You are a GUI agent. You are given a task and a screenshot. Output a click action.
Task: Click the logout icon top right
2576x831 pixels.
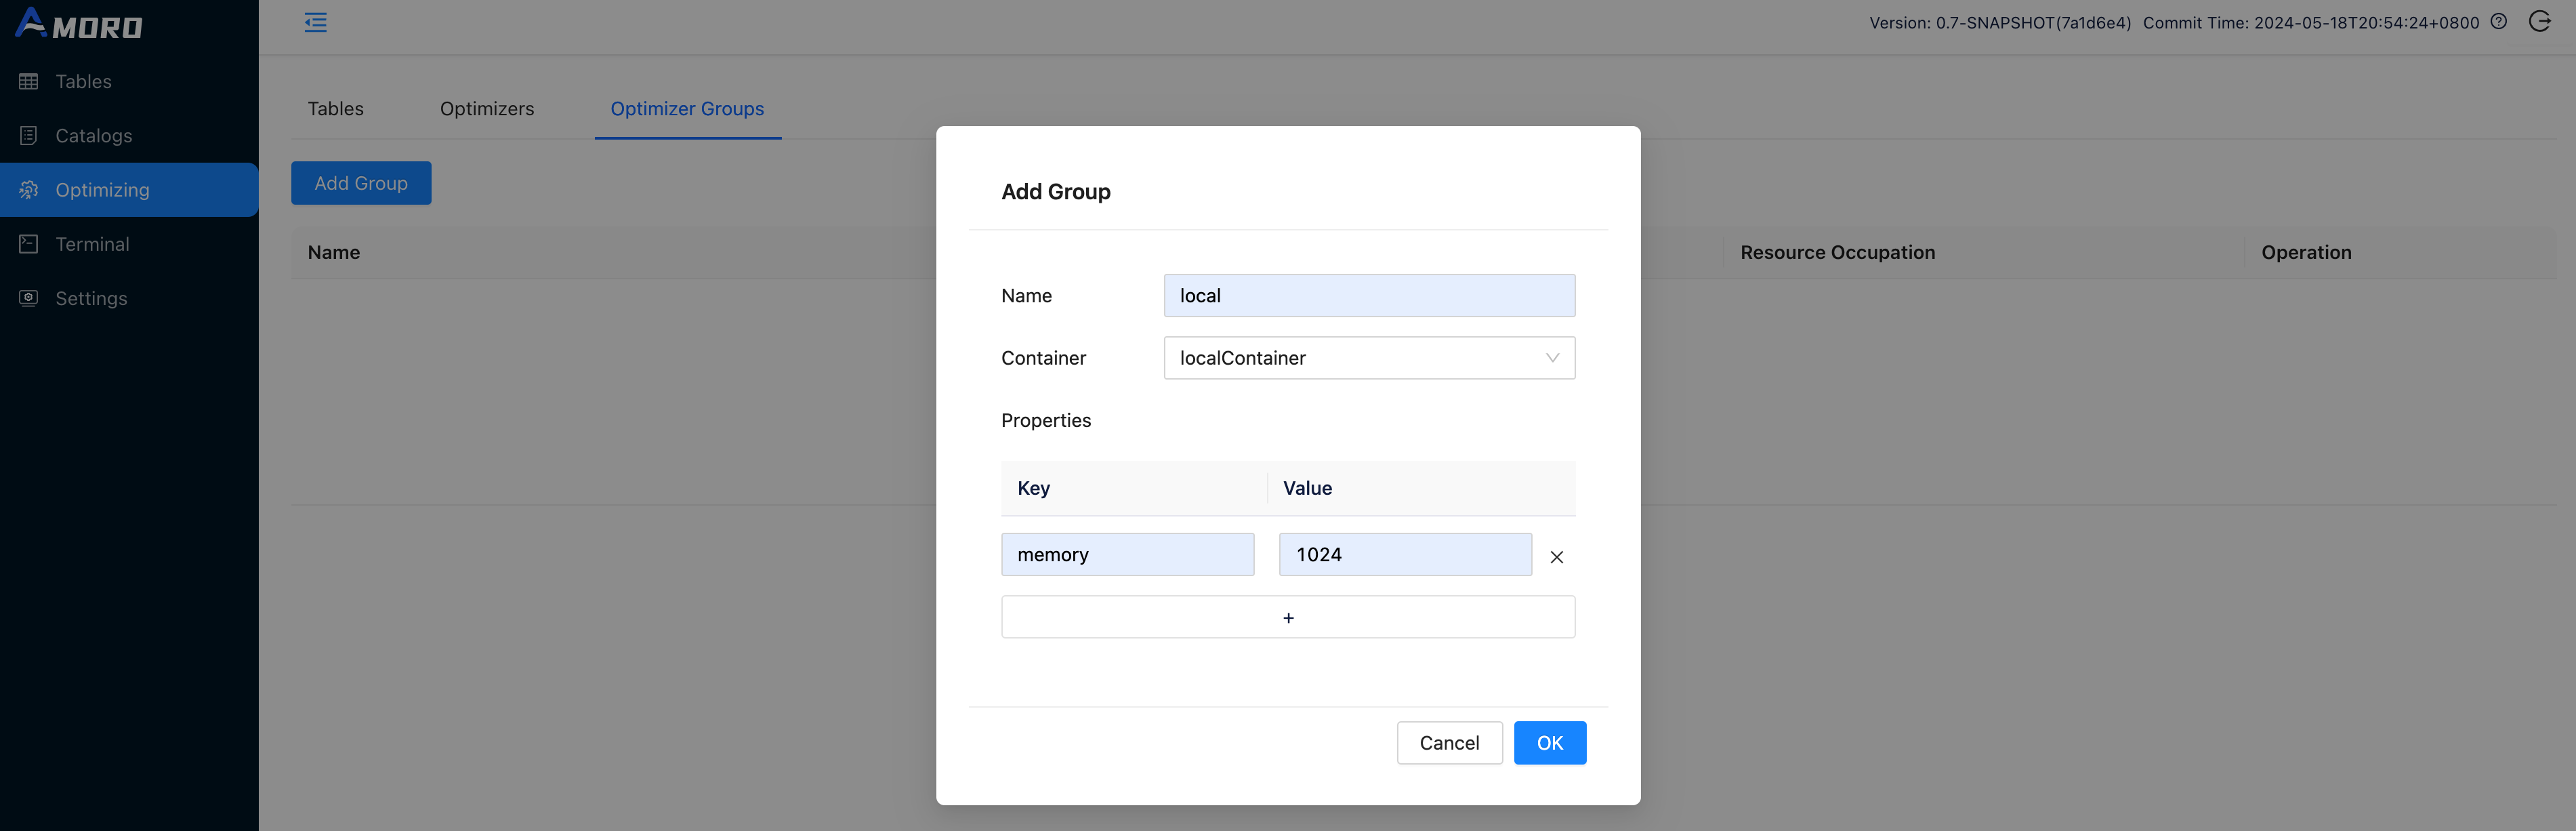[x=2539, y=22]
